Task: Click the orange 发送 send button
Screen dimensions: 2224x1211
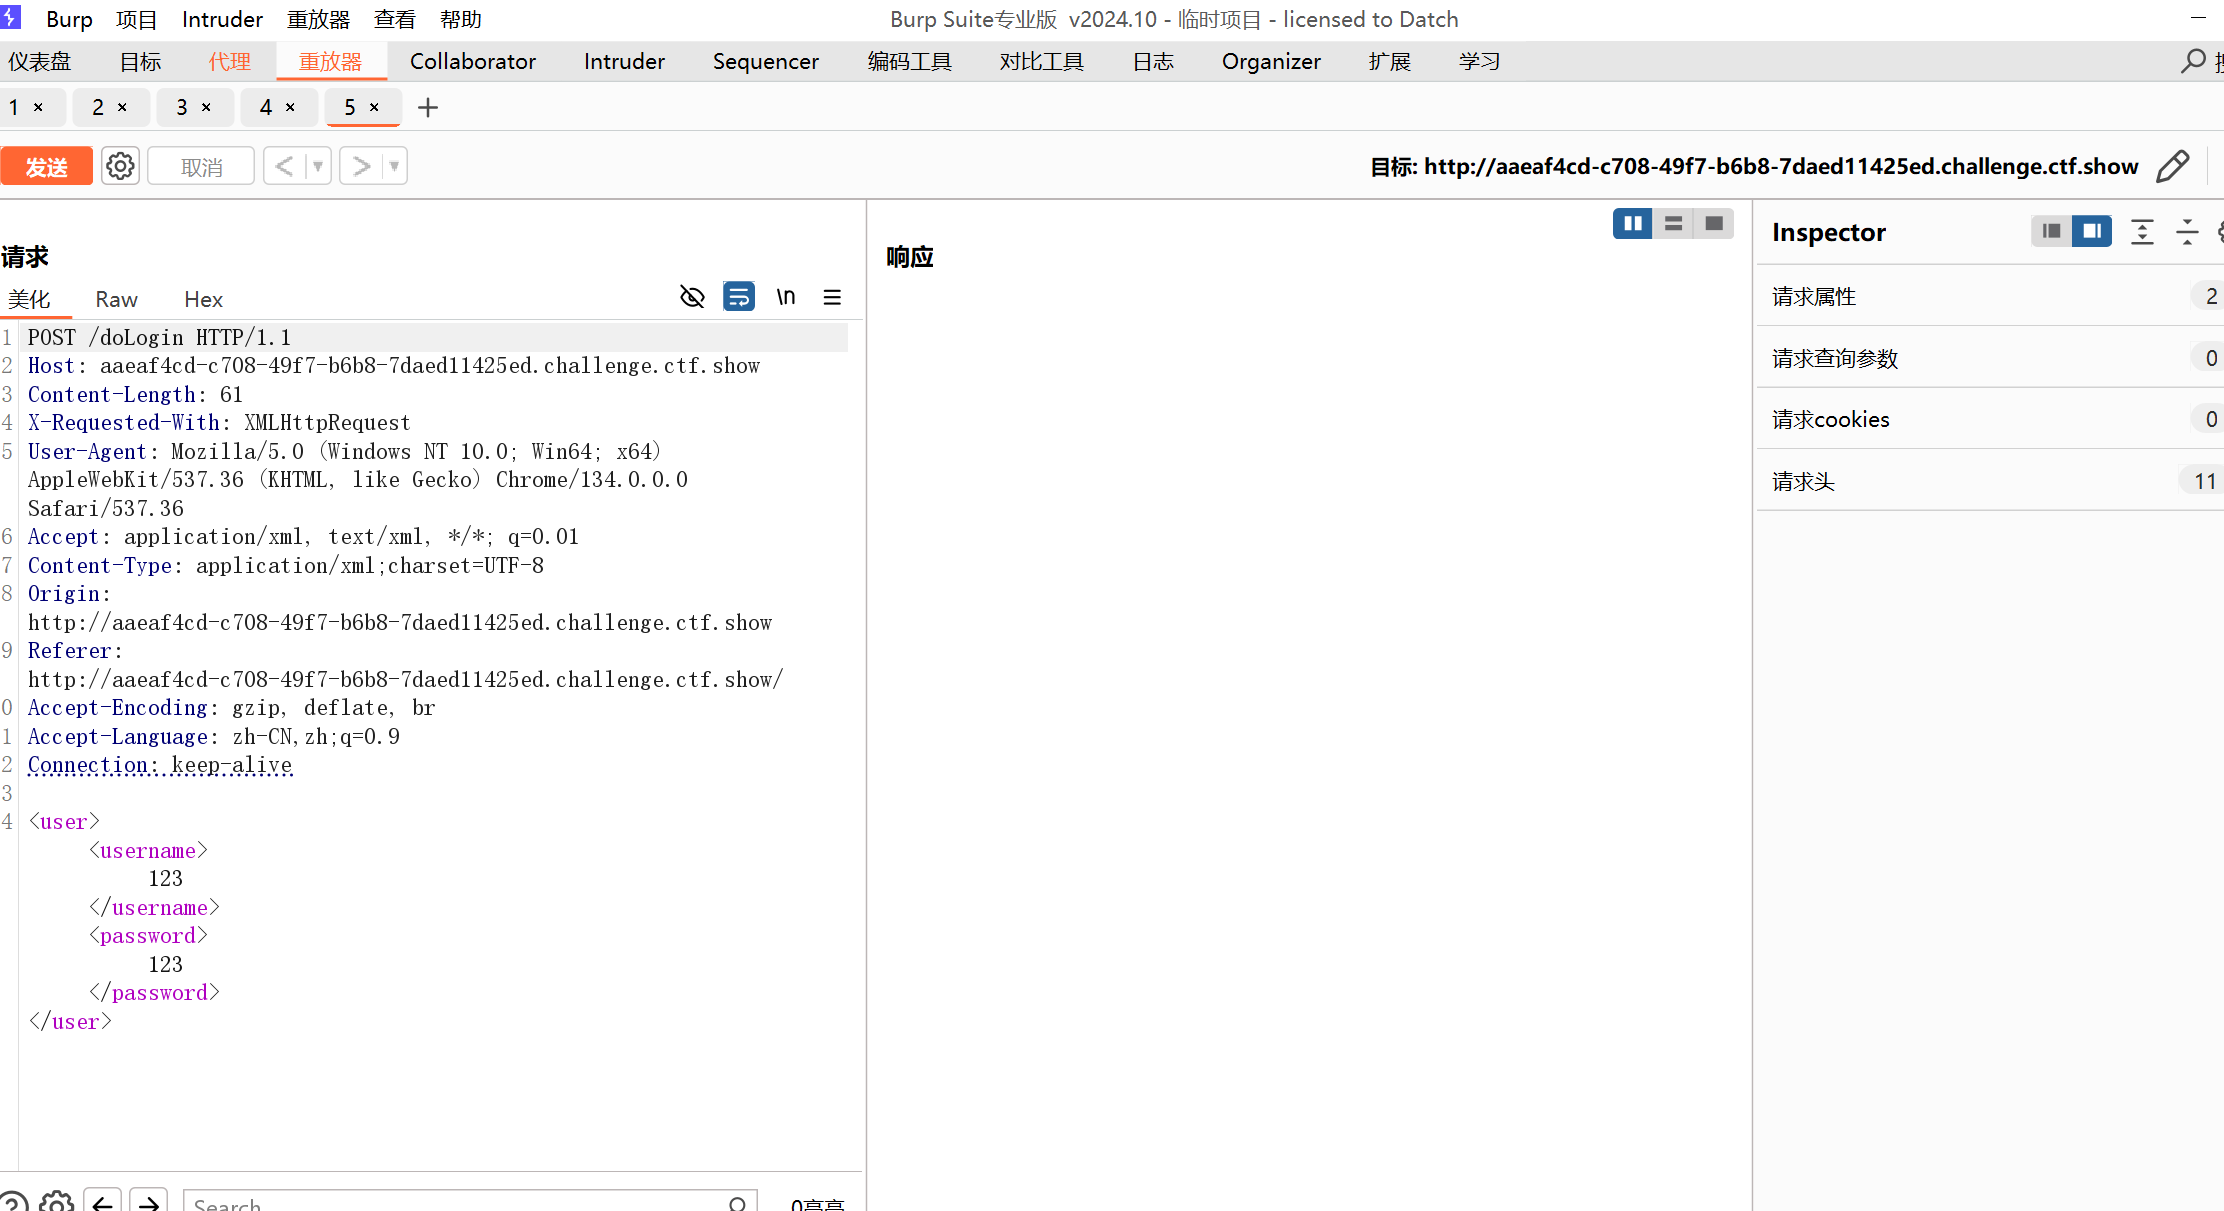Action: [46, 166]
